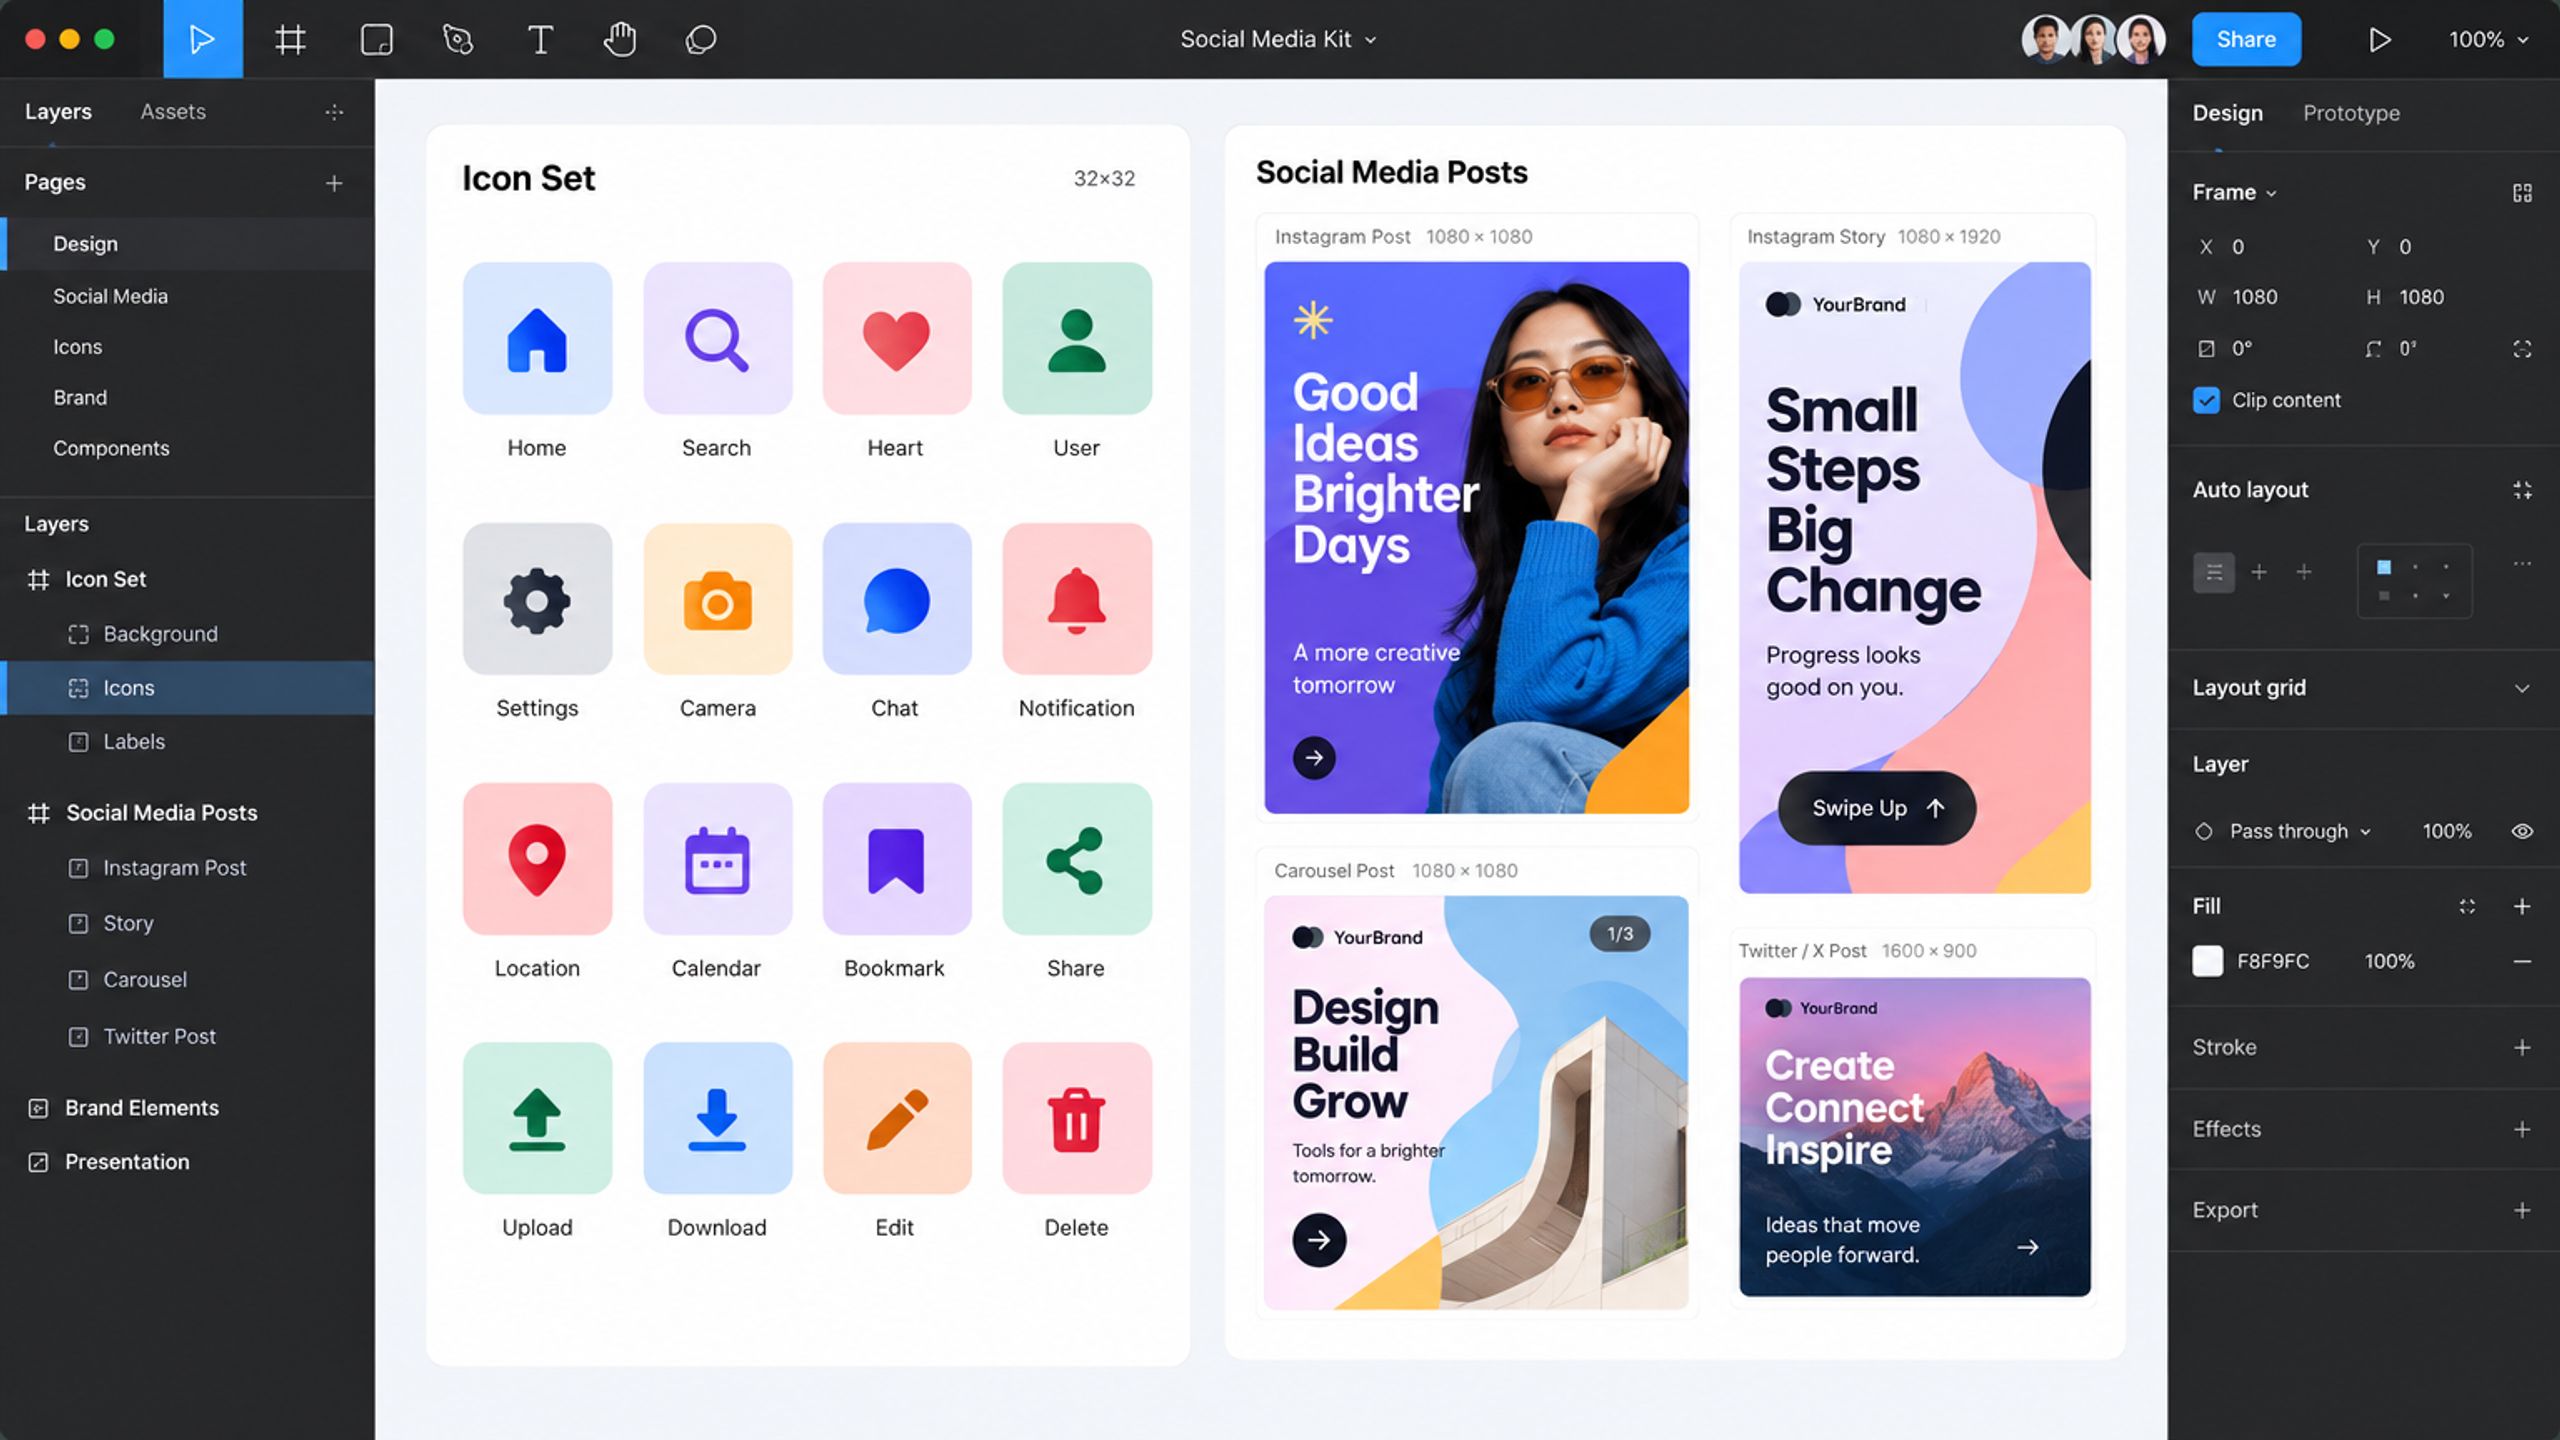Open the Social Media page
Screen dimensions: 2560x1440
tap(188, 297)
